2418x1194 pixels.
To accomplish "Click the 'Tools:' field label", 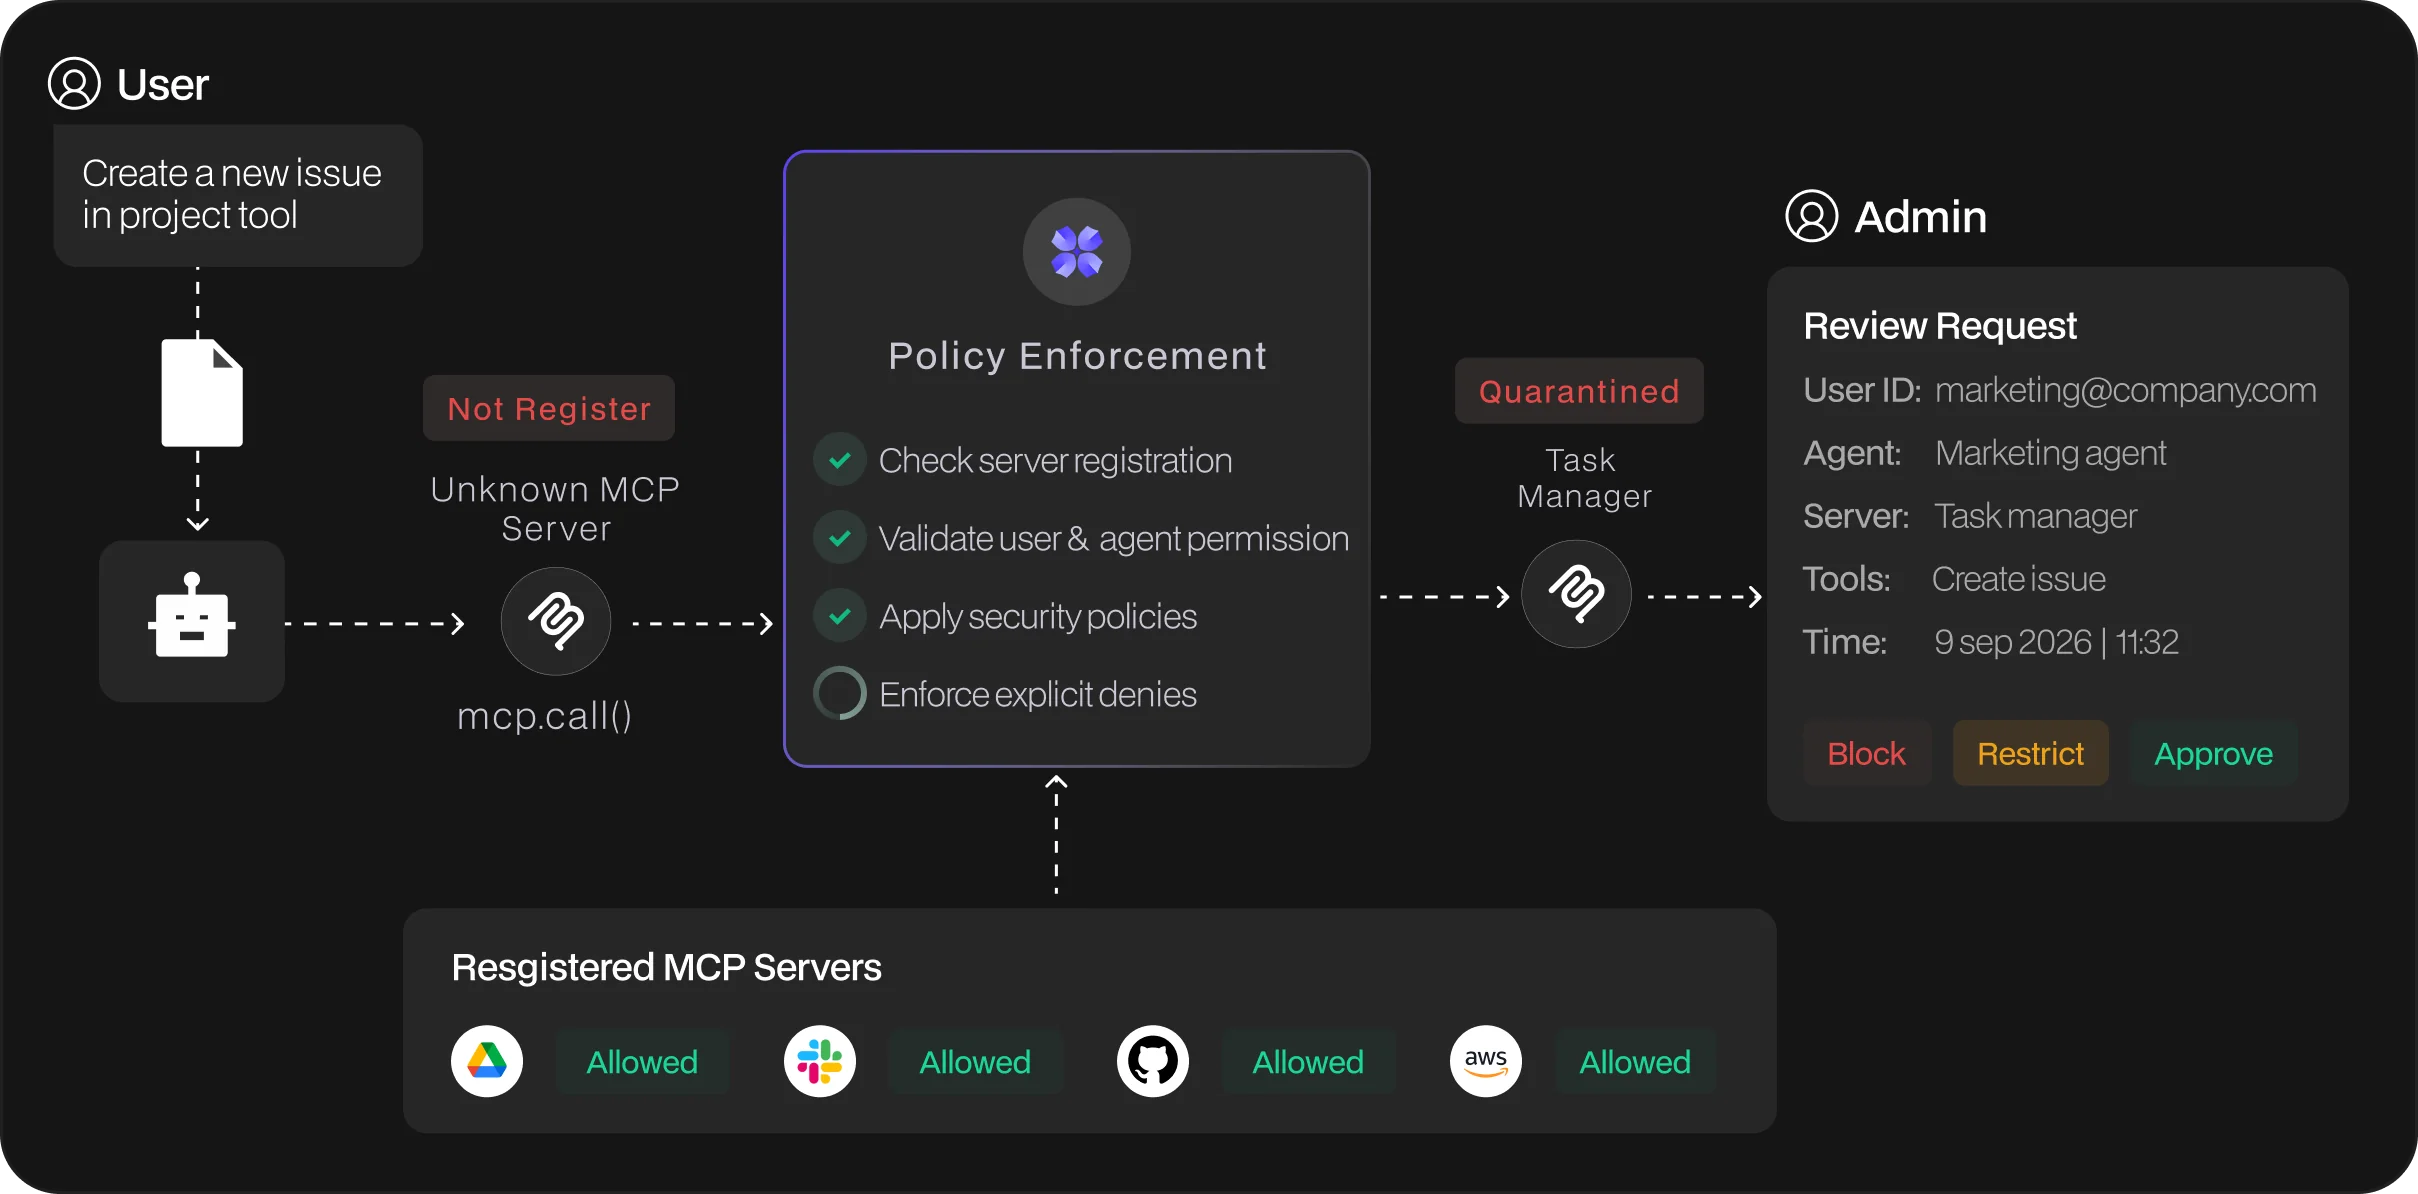I will tap(1846, 579).
